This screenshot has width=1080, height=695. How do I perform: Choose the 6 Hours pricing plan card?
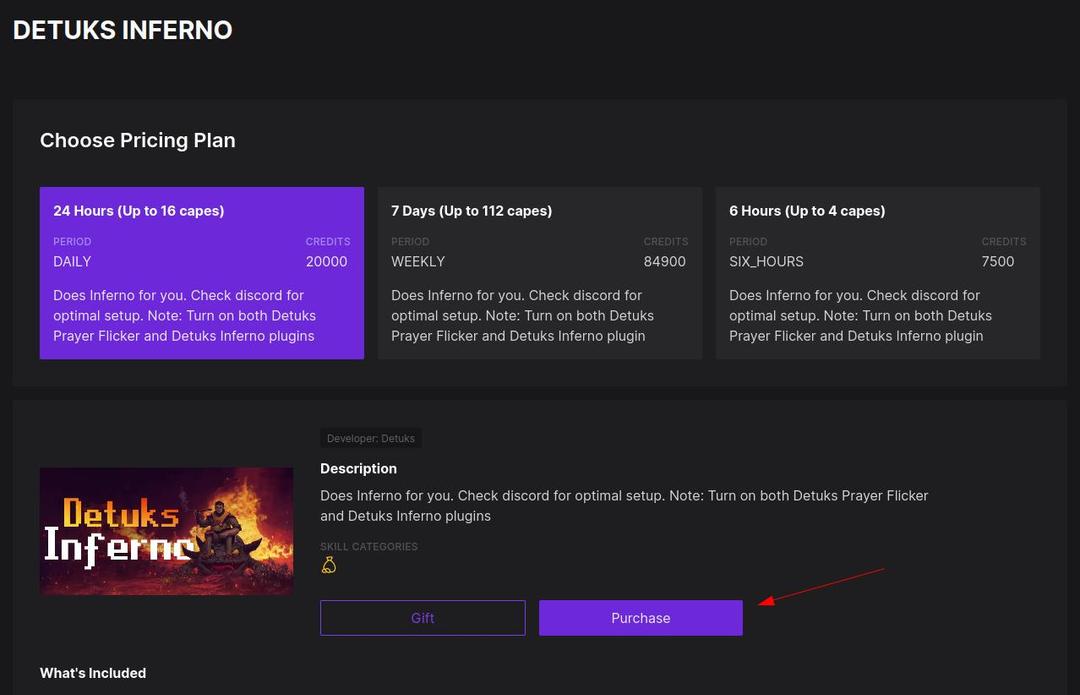click(x=877, y=272)
